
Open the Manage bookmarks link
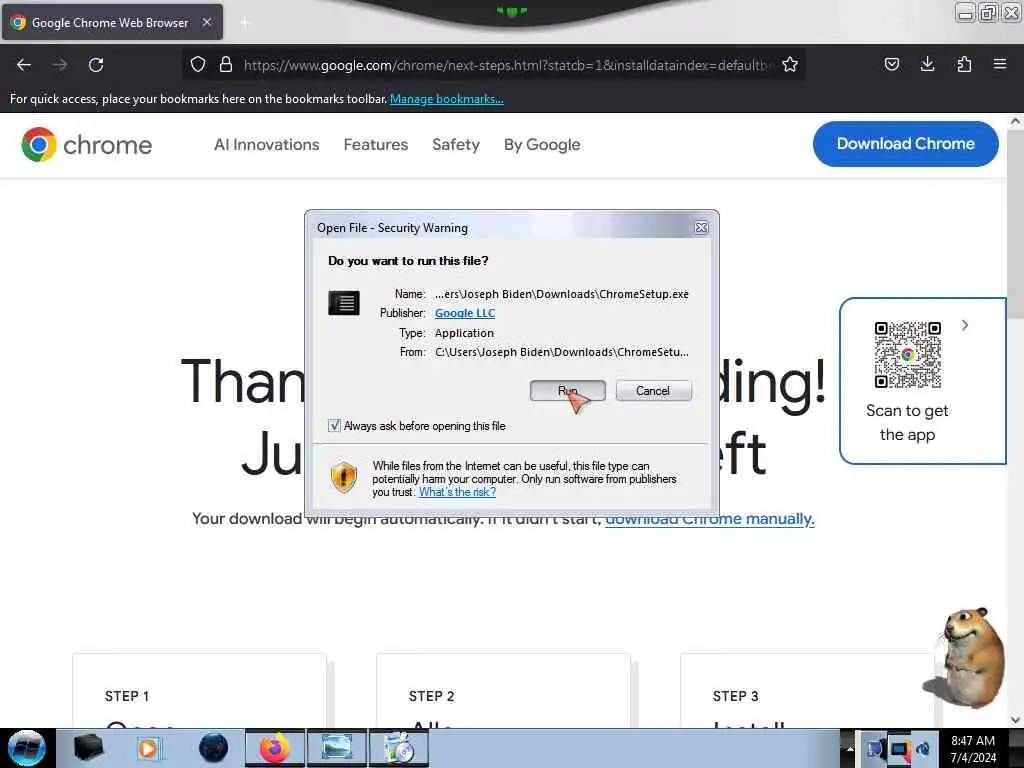click(x=447, y=99)
